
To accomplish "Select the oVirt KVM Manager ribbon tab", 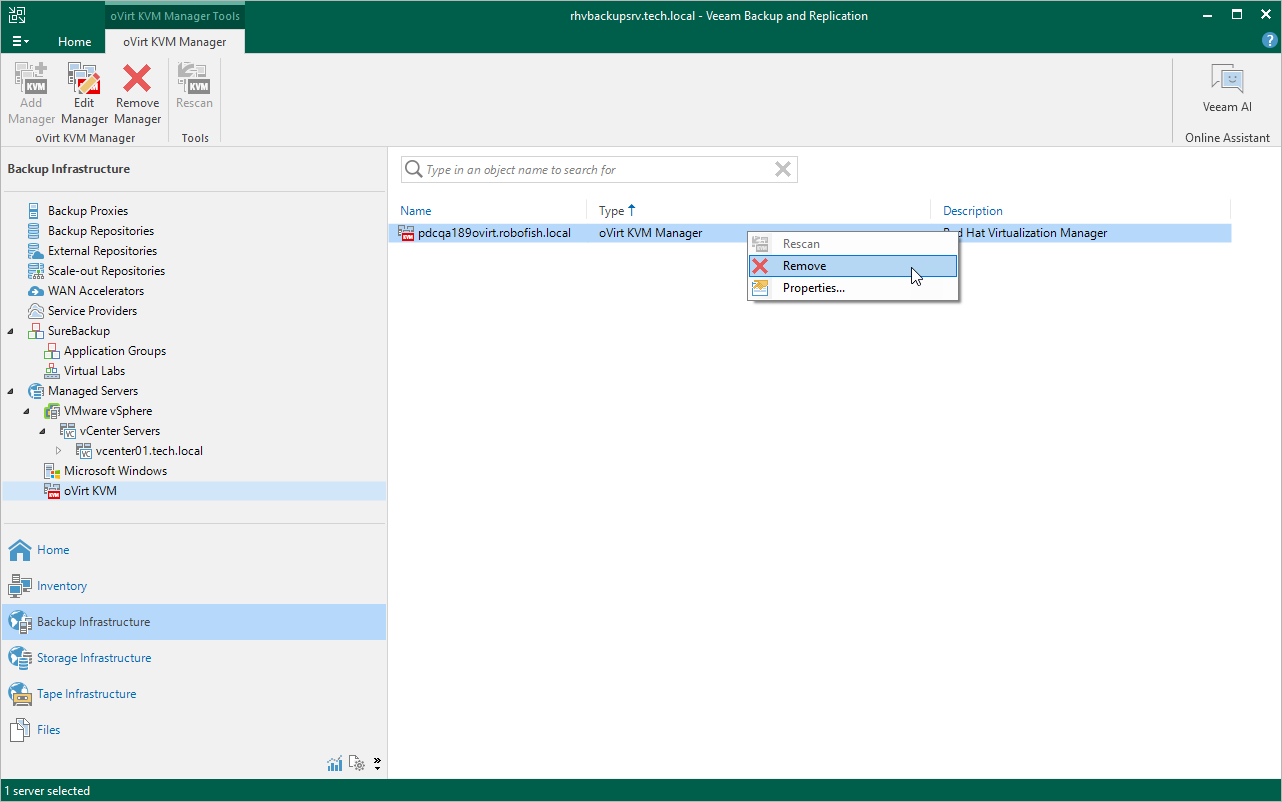I will coord(175,42).
